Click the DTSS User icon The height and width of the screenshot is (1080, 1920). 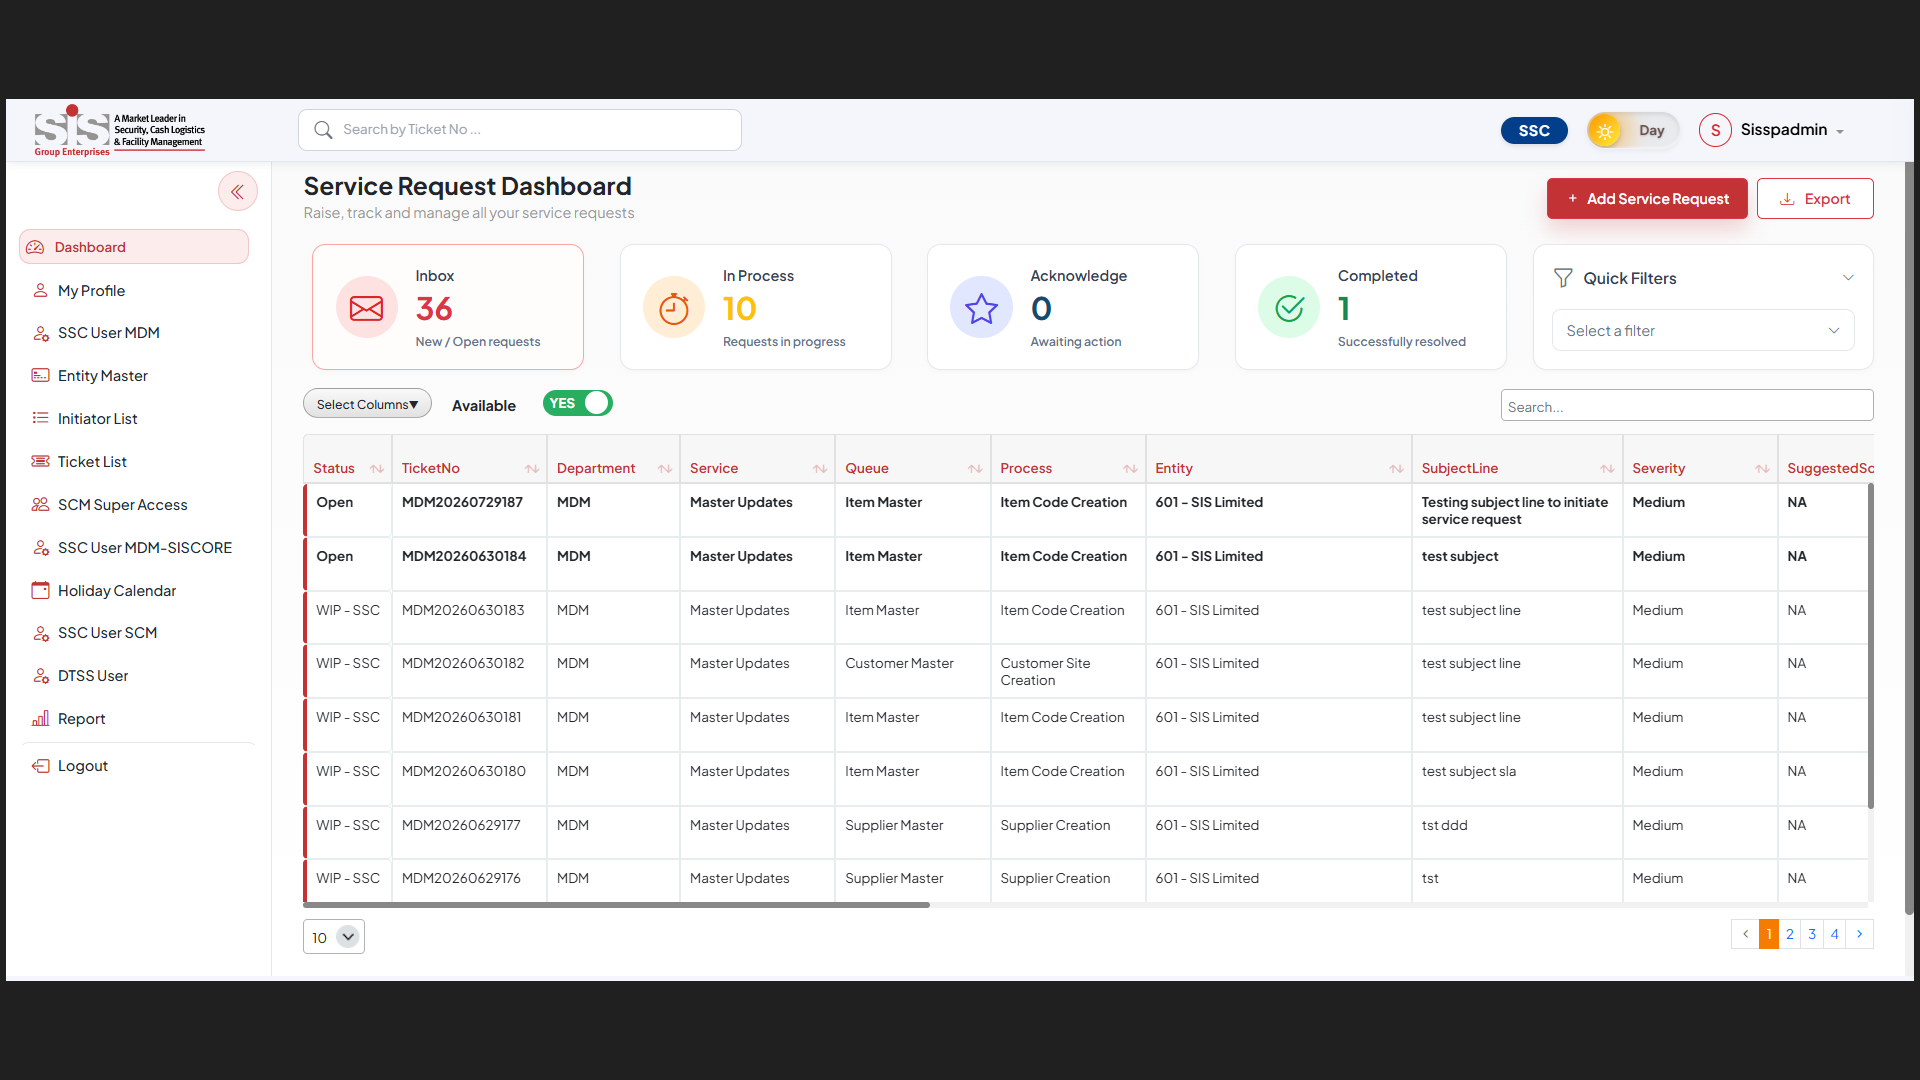[x=40, y=676]
